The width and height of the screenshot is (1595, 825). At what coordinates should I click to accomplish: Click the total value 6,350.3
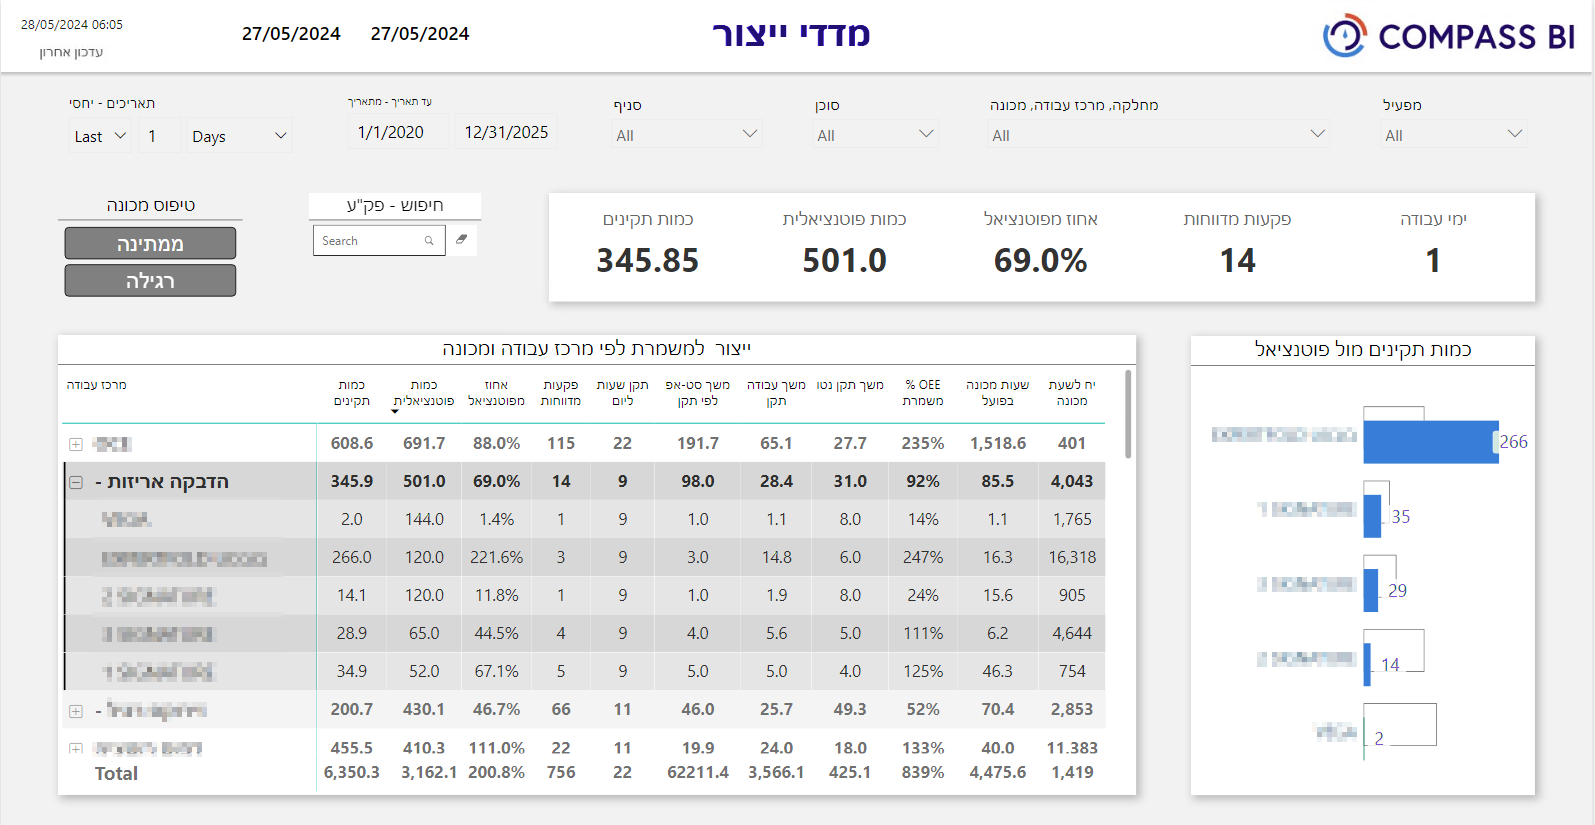click(x=352, y=772)
